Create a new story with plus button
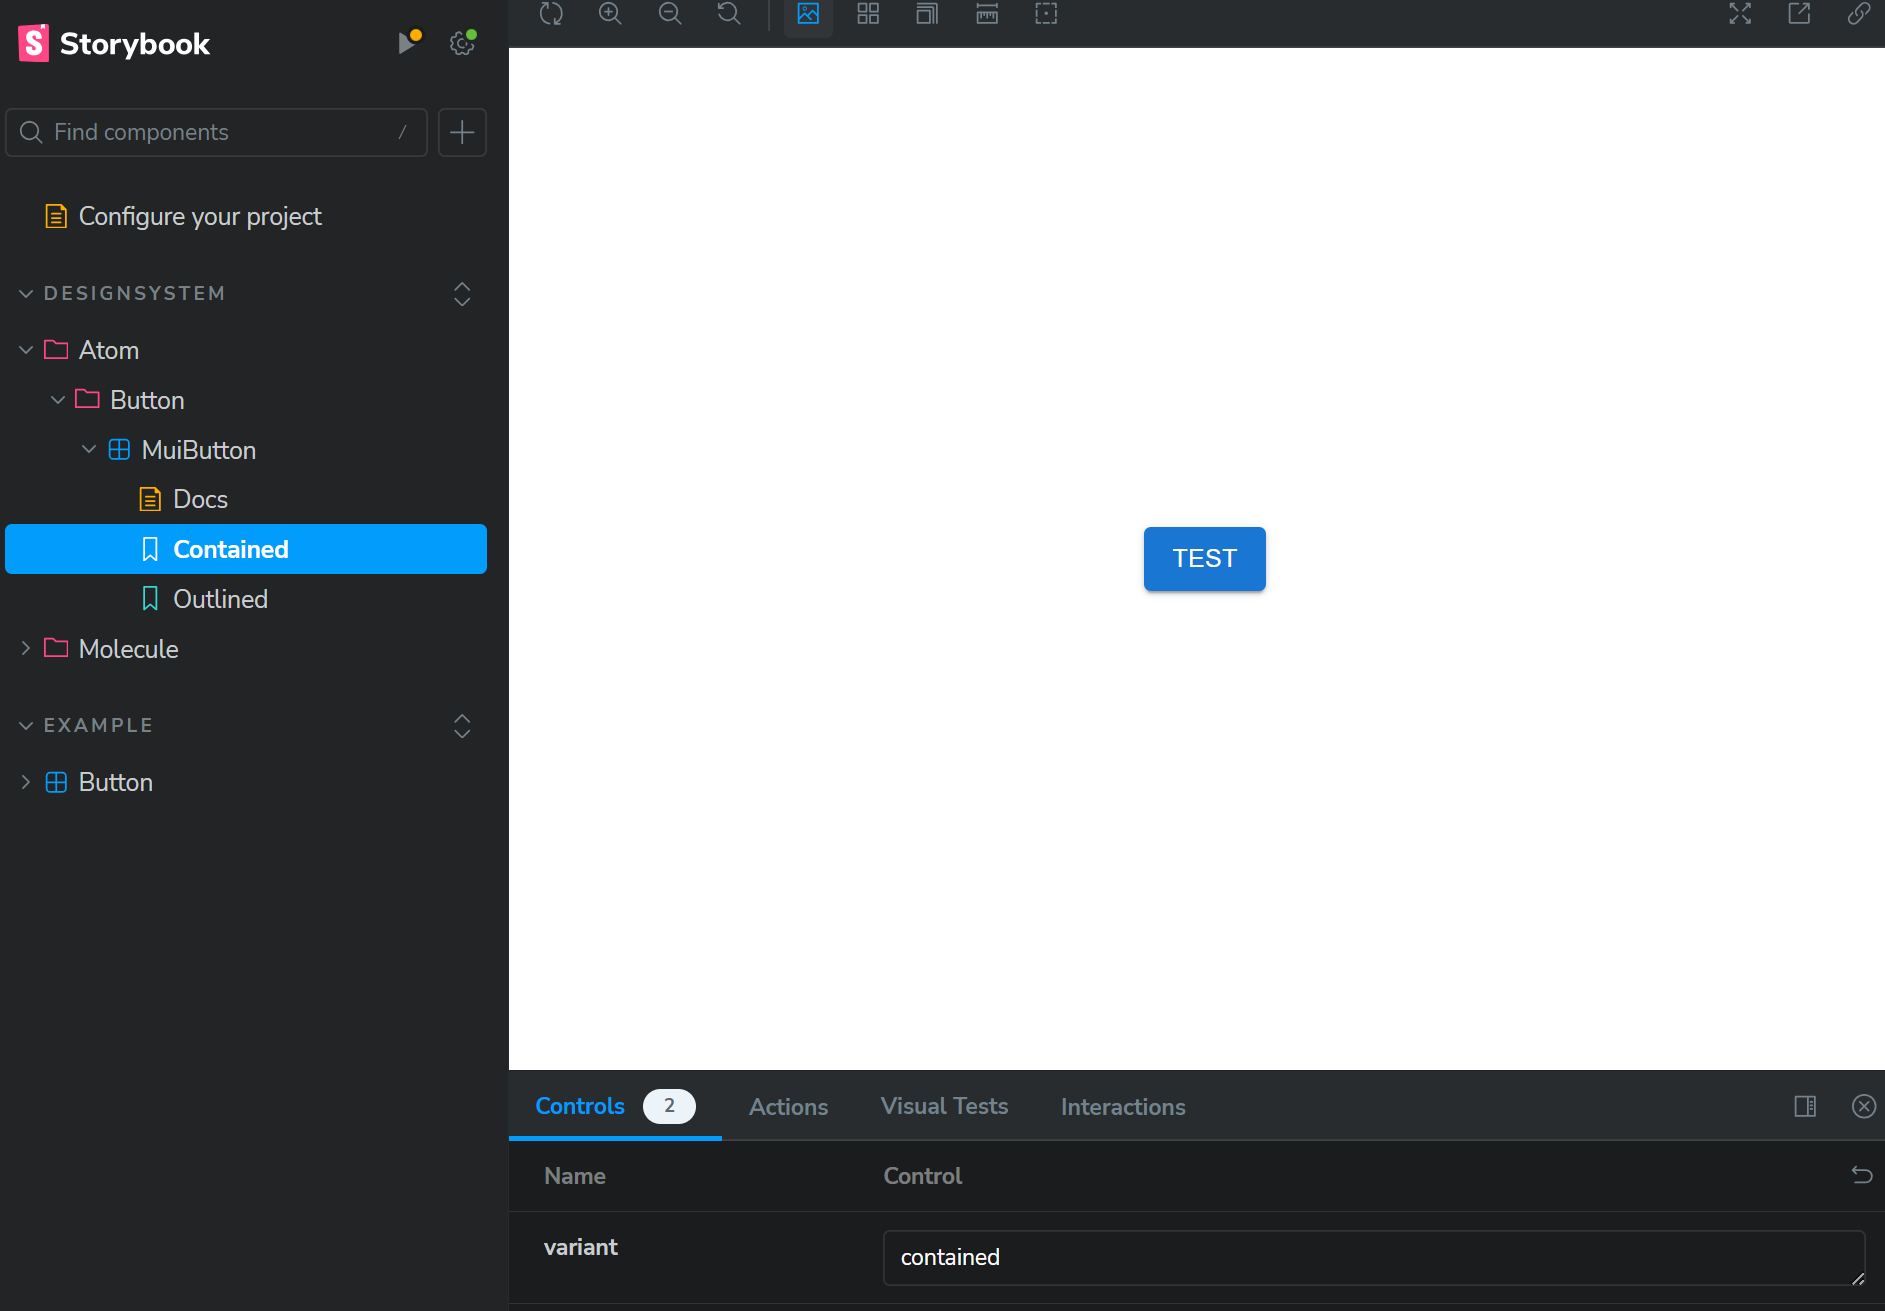The width and height of the screenshot is (1885, 1311). [x=462, y=132]
